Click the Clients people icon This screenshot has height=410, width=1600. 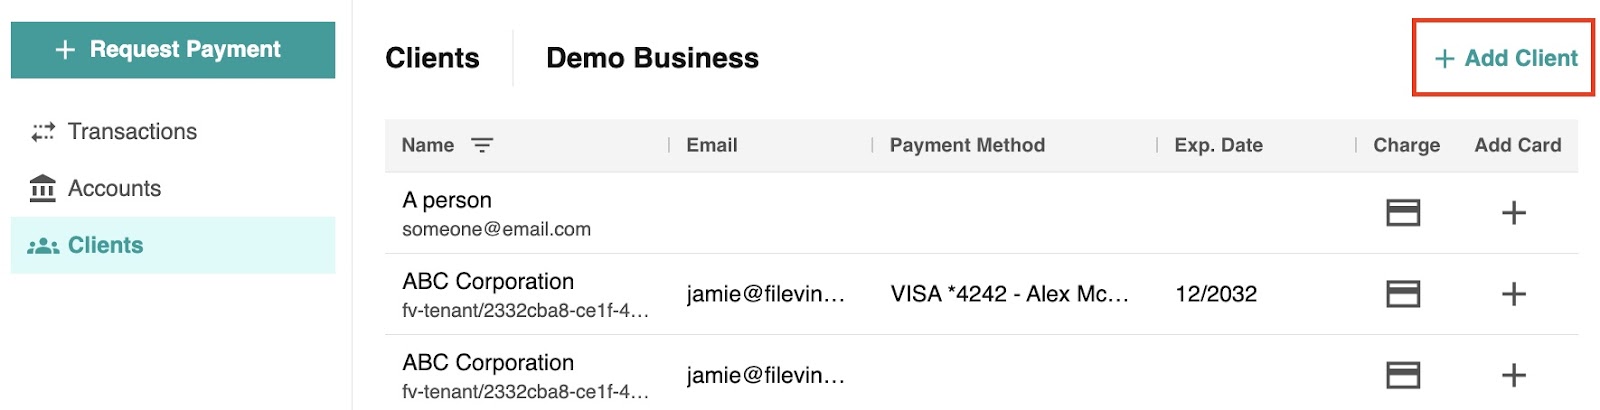coord(43,246)
